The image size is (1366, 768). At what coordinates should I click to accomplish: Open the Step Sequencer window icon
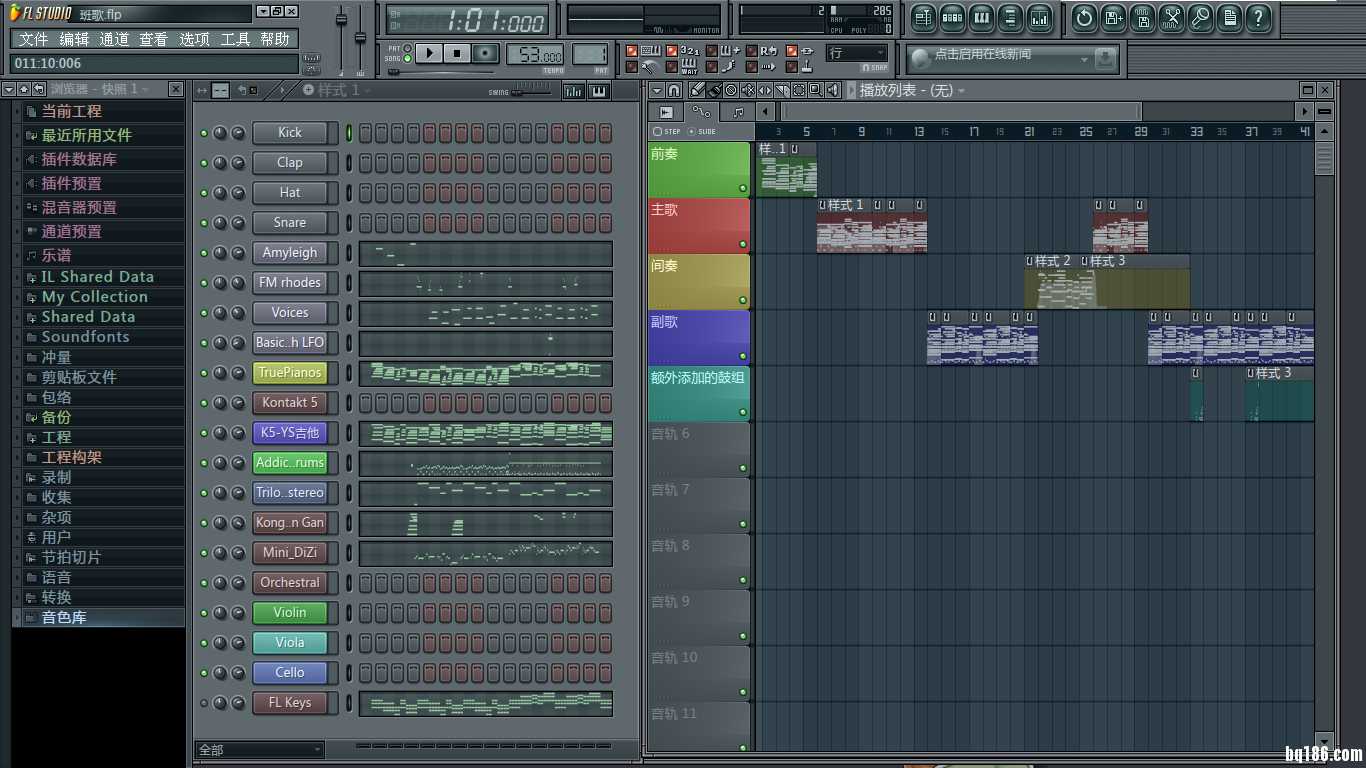[952, 17]
